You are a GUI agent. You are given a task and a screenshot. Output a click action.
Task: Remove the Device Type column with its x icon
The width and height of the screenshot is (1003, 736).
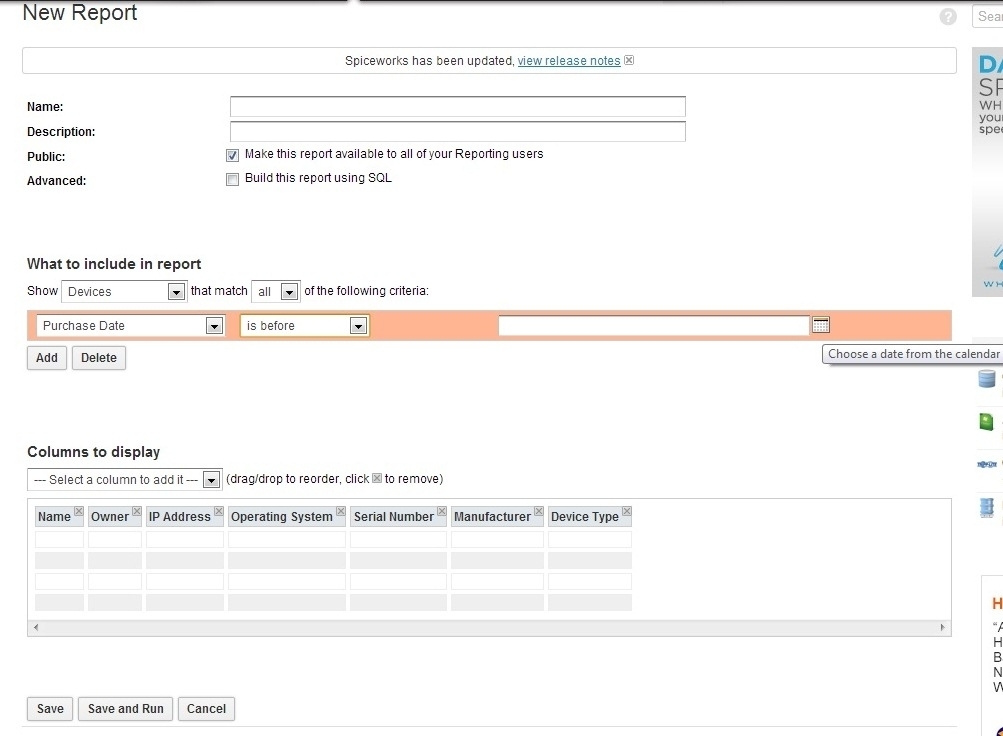pos(626,510)
